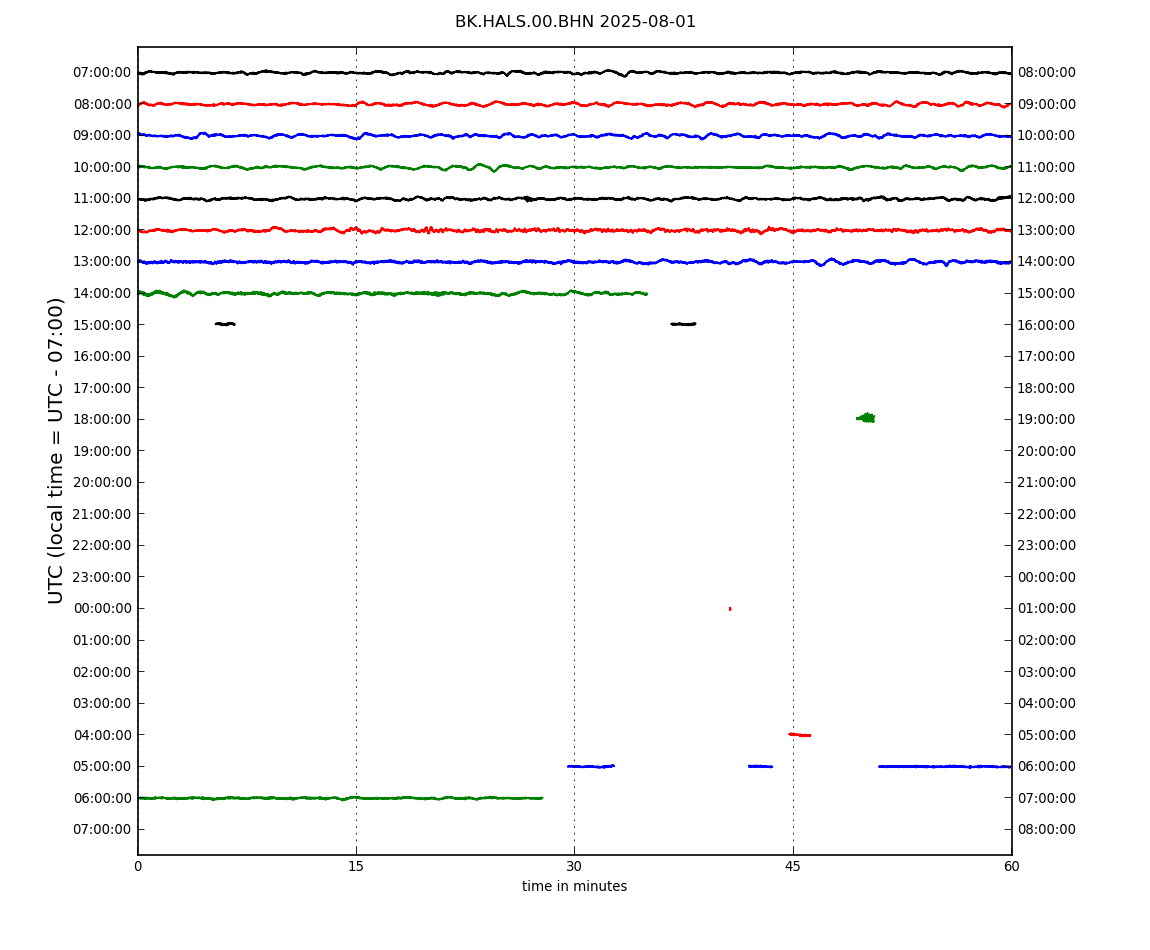Select the blue trace on left 13:00:00 row
Image resolution: width=1150 pixels, height=950 pixels.
[x=574, y=262]
